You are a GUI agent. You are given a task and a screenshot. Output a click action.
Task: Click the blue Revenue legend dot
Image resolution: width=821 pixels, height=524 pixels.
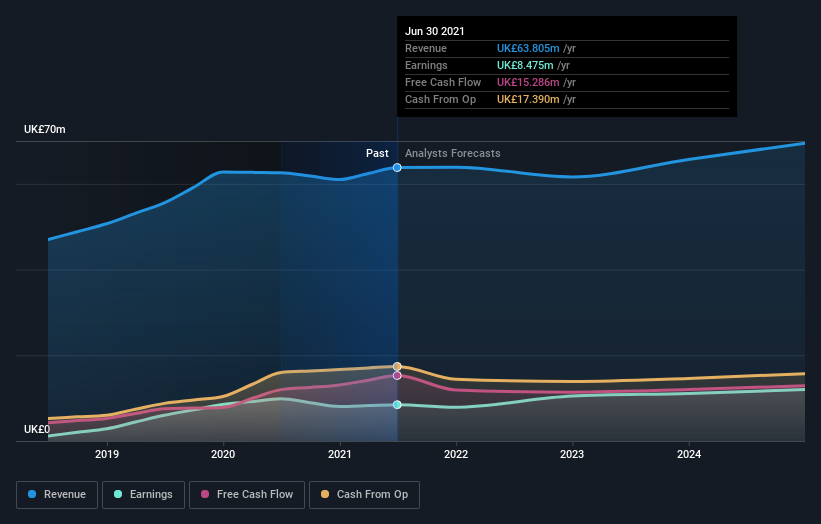click(x=32, y=494)
